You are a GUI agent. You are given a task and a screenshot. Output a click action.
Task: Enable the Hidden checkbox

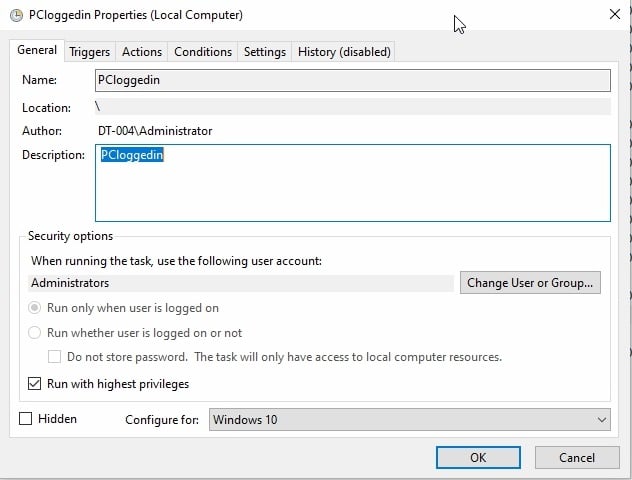coord(25,419)
